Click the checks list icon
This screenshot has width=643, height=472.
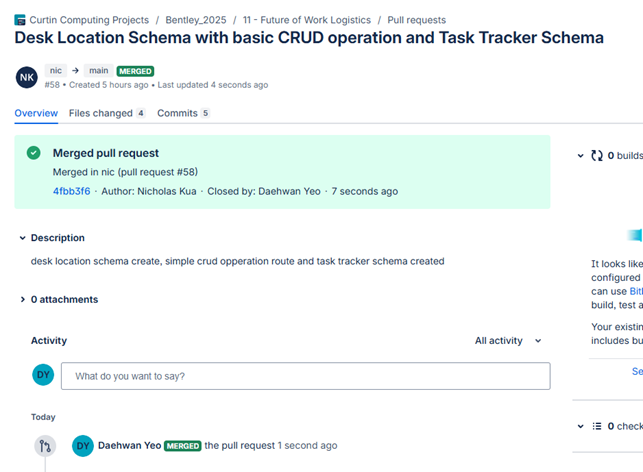point(597,426)
